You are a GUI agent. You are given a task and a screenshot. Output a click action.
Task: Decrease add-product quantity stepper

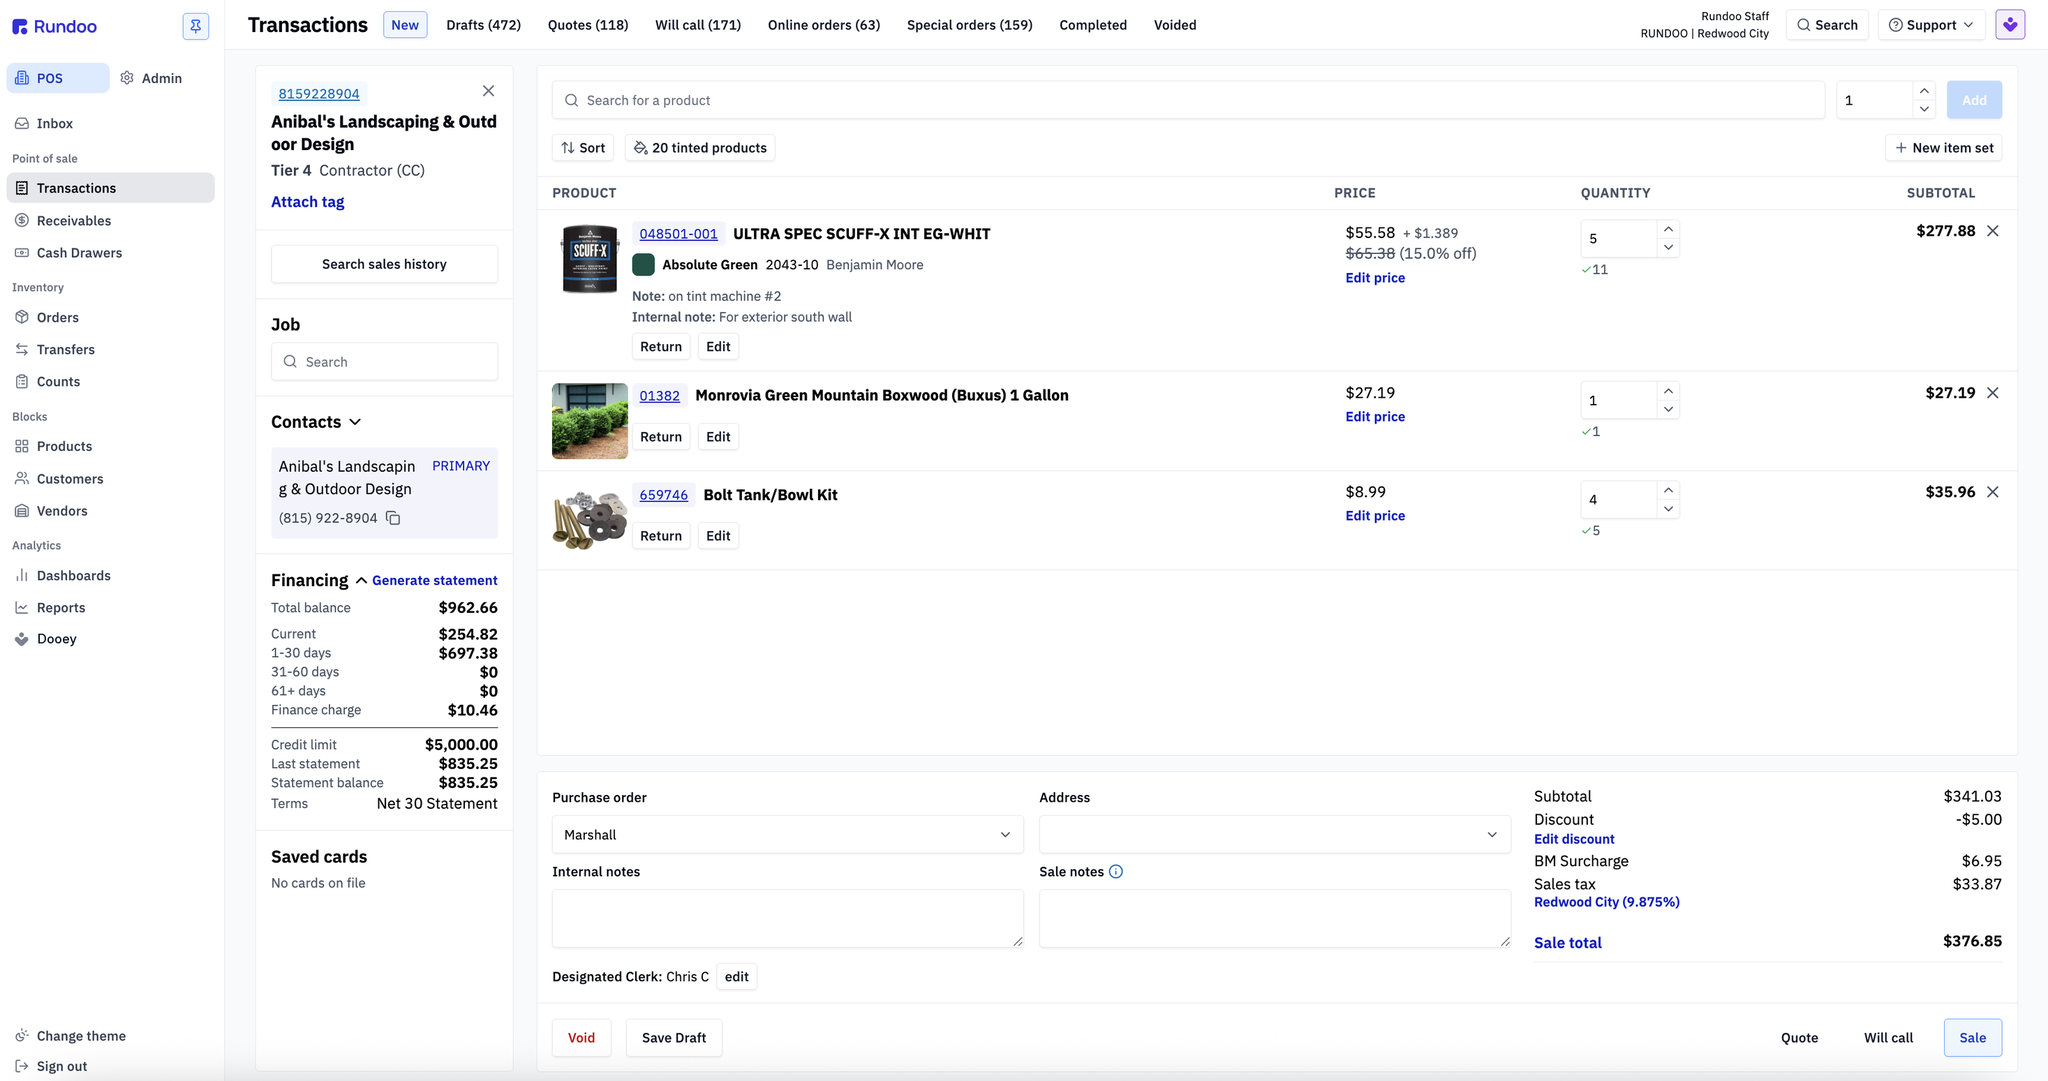[x=1924, y=109]
